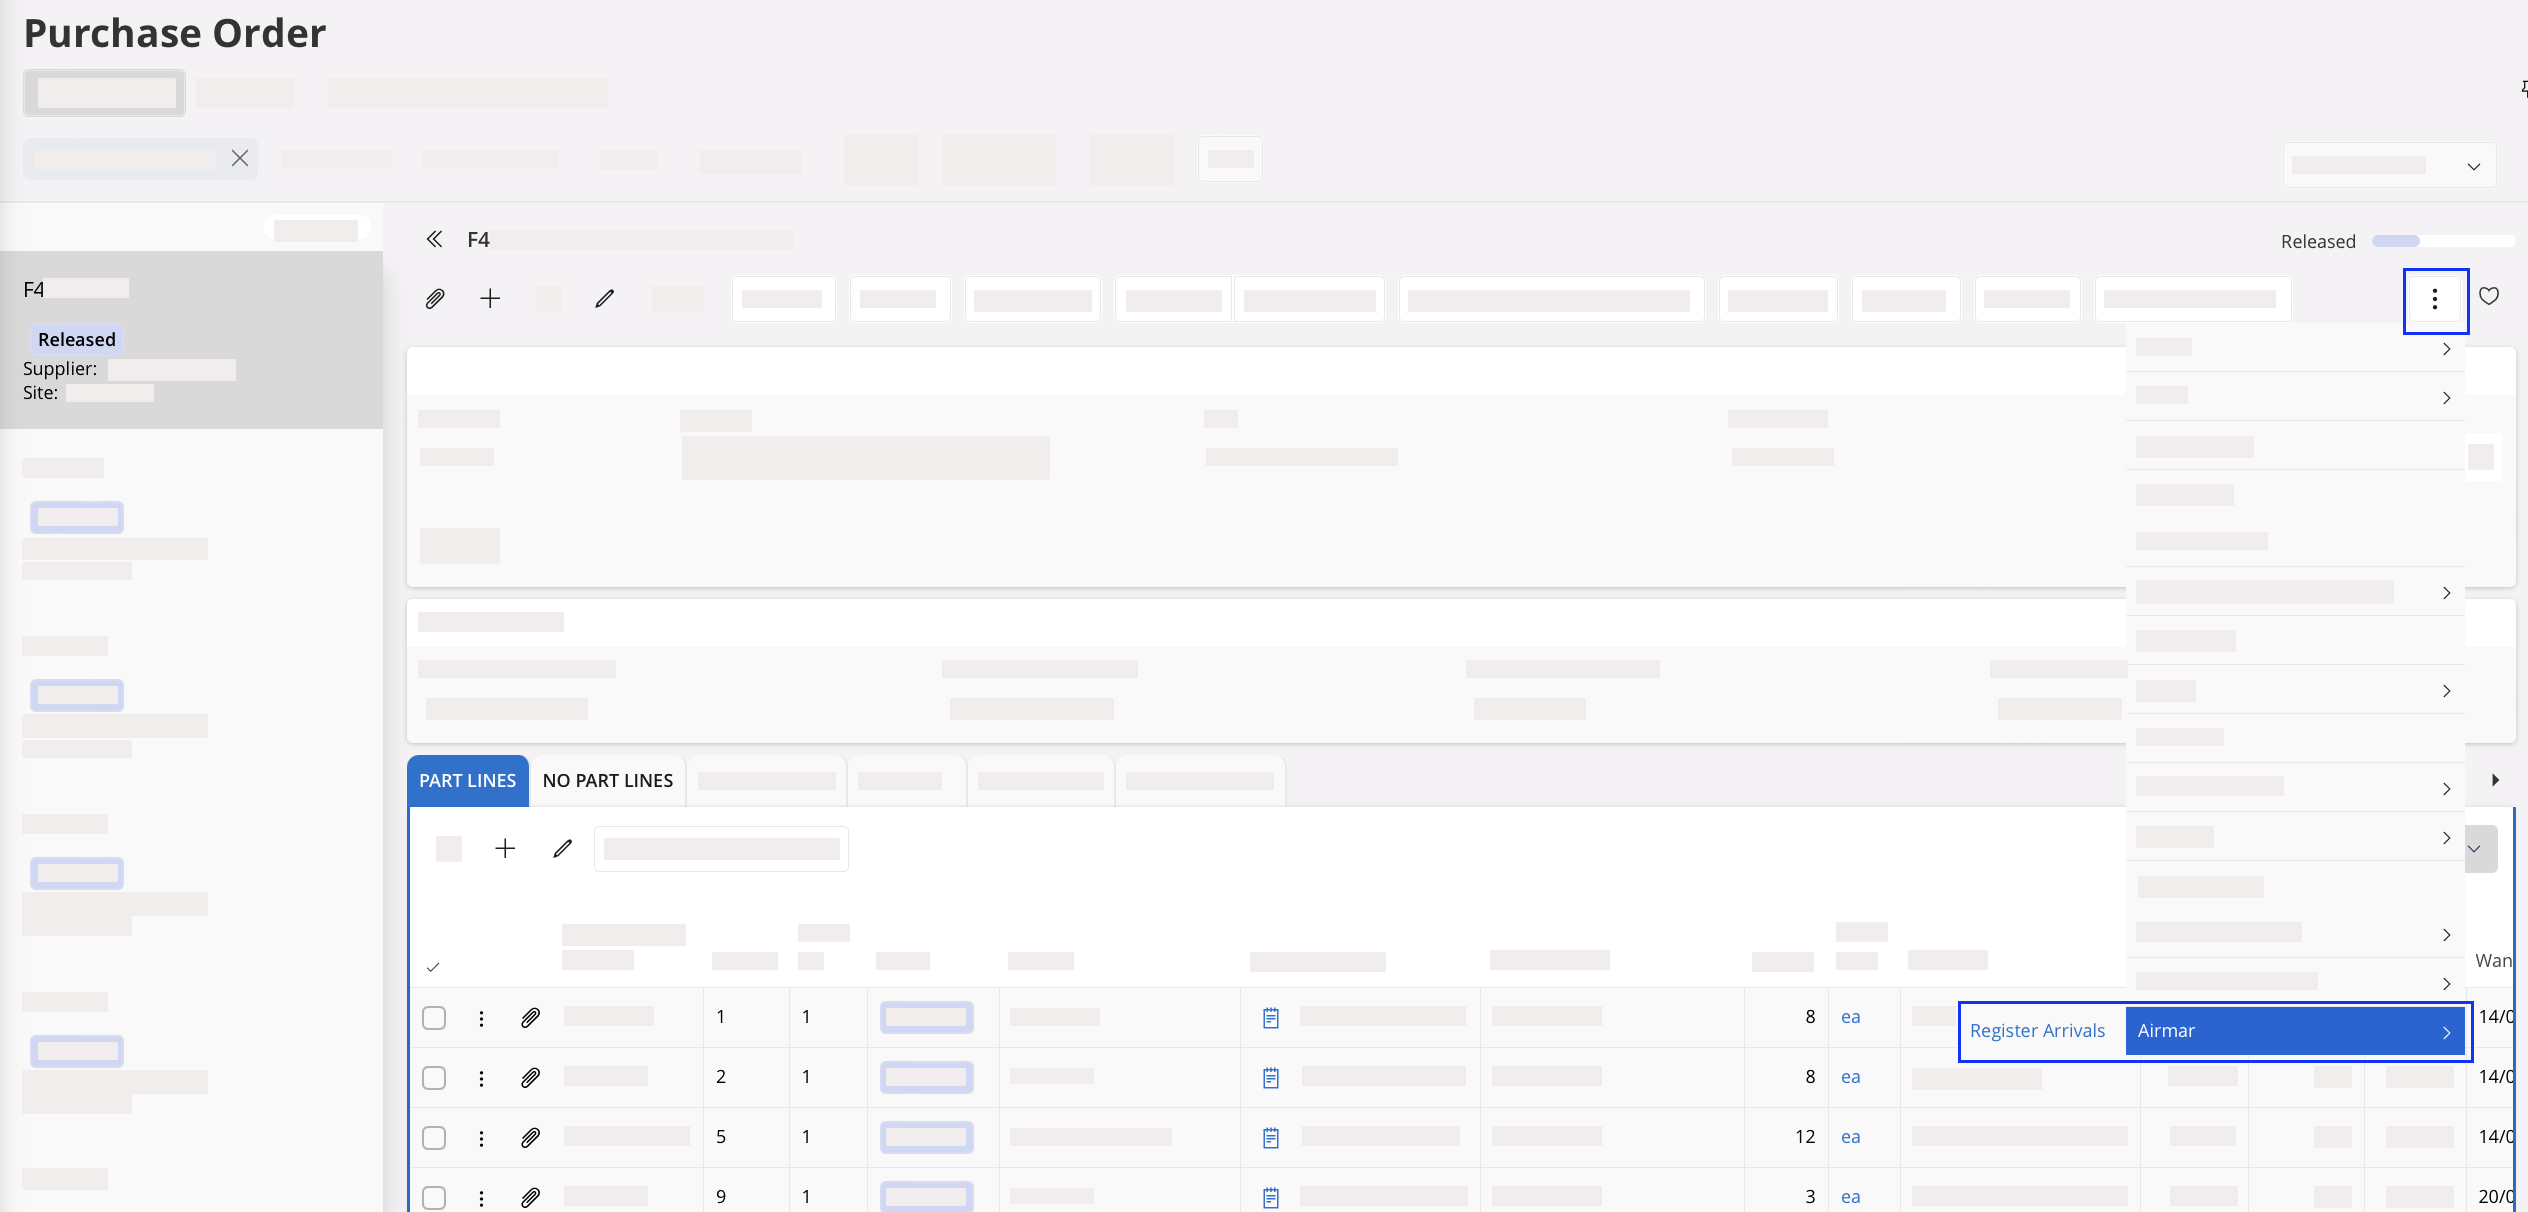Open the notes document icon for line 2
The image size is (2528, 1212).
[1271, 1078]
